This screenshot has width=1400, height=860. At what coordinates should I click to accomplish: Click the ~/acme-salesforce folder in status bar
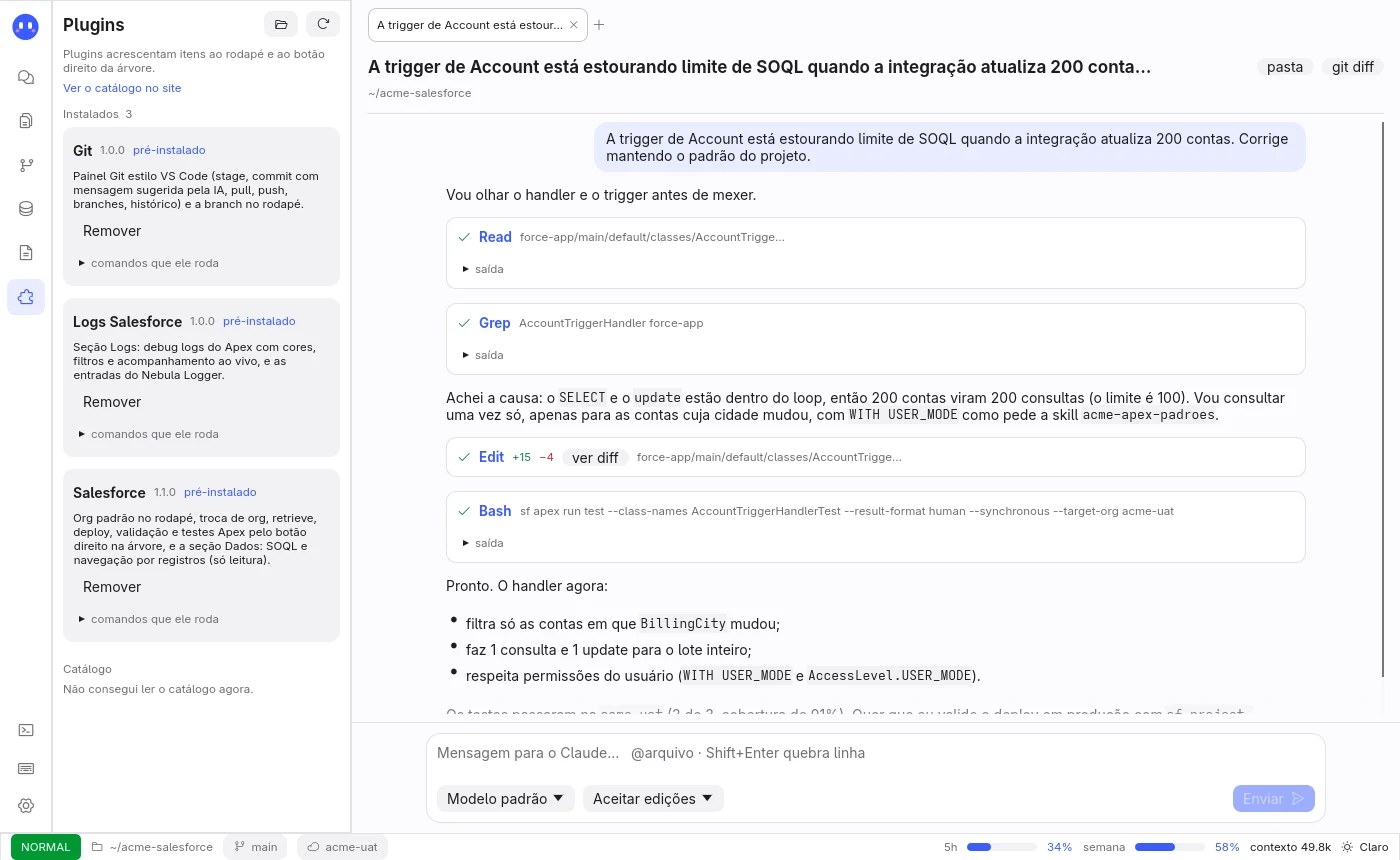(152, 847)
